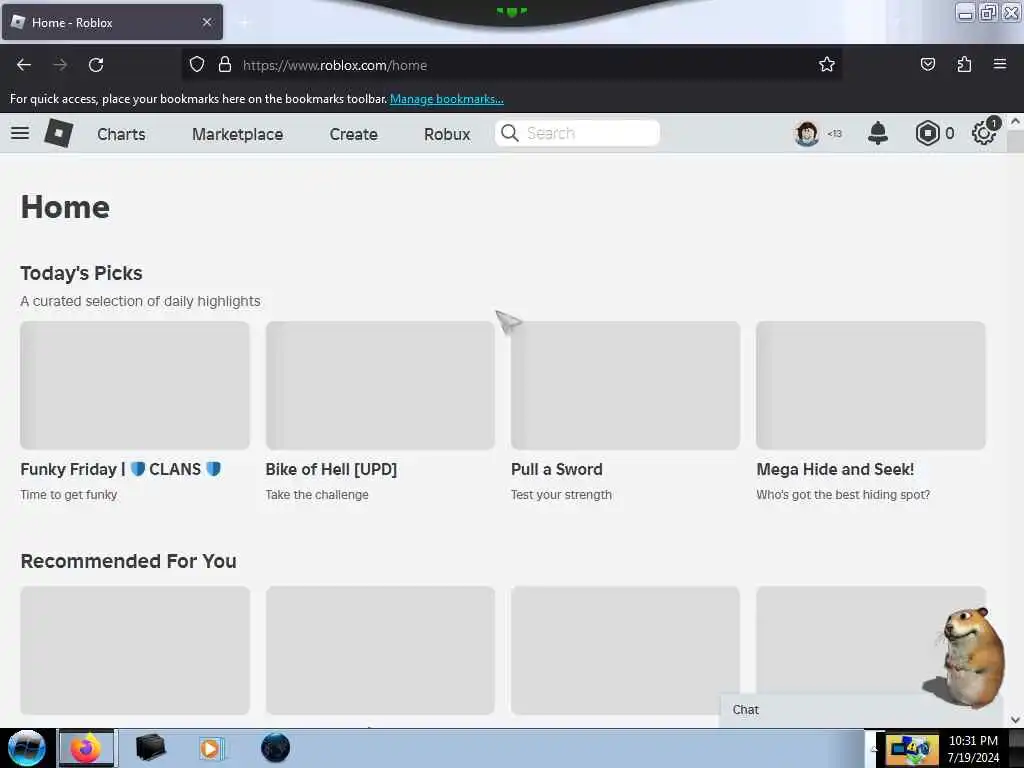
Task: Reload the page with the refresh icon
Action: click(x=96, y=65)
